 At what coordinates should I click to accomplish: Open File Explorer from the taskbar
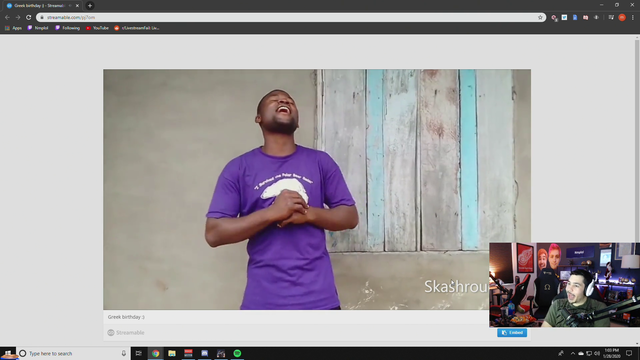tap(172, 353)
